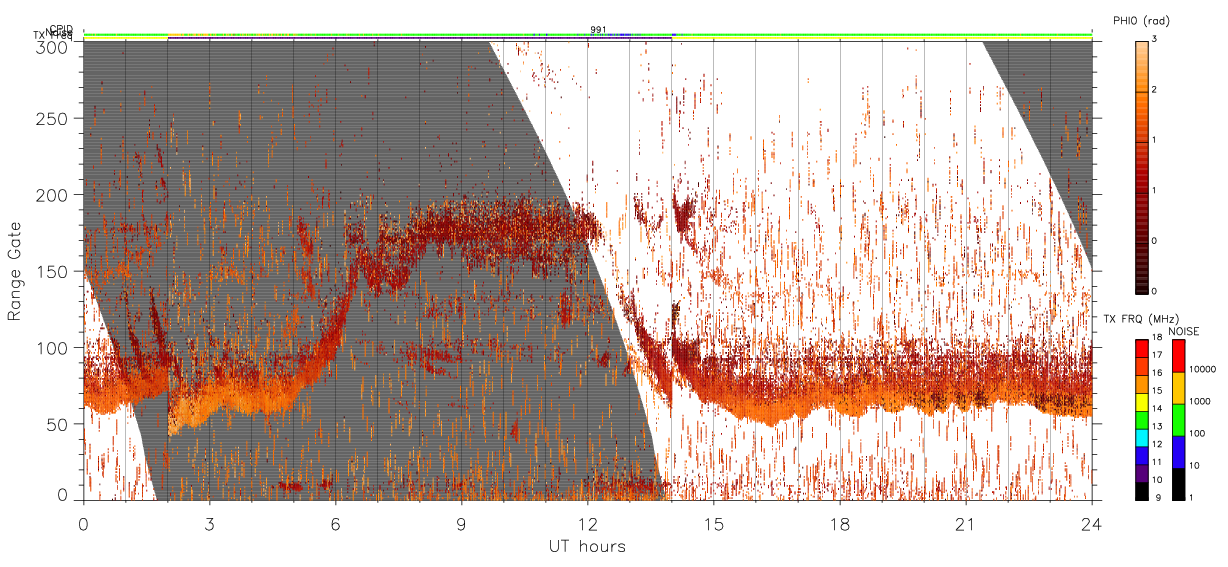1228x567 pixels.
Task: Click the 'PHI0 (rad)' colorbar title
Action: 1141,20
